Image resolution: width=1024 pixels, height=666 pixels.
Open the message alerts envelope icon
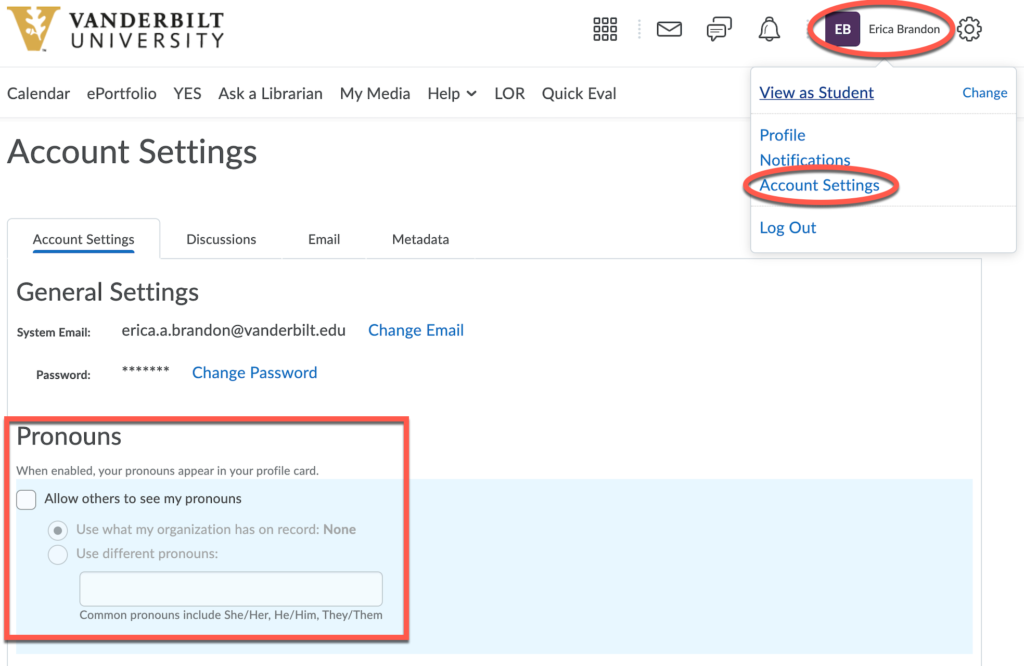coord(669,30)
